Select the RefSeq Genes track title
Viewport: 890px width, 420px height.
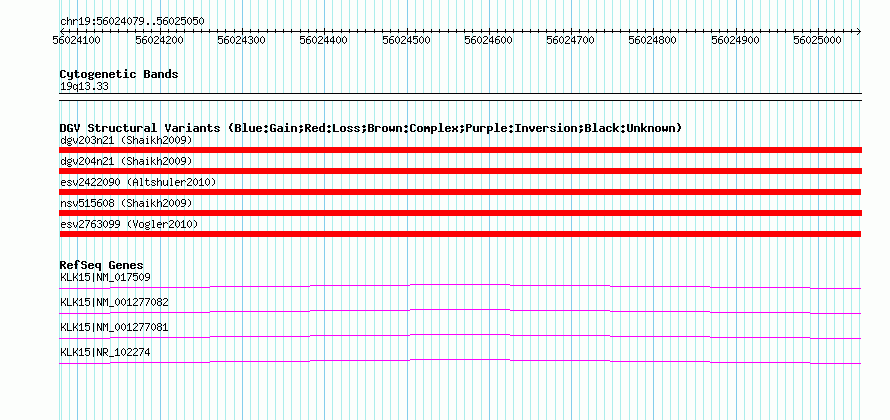coord(102,266)
